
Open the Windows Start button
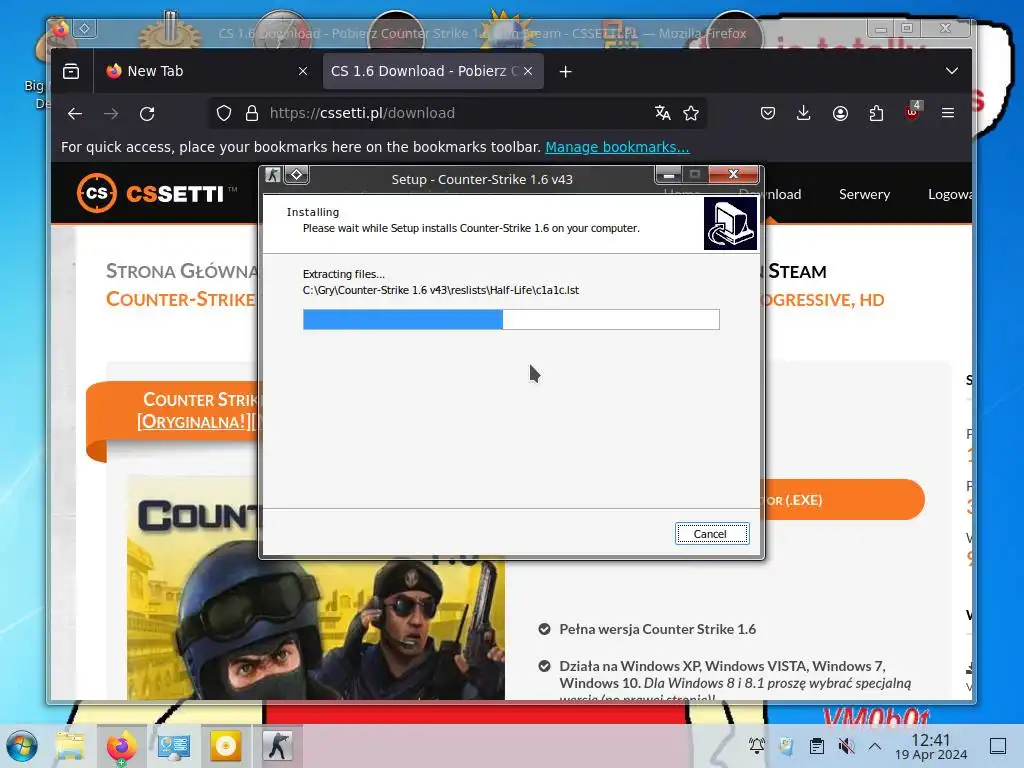tap(22, 746)
